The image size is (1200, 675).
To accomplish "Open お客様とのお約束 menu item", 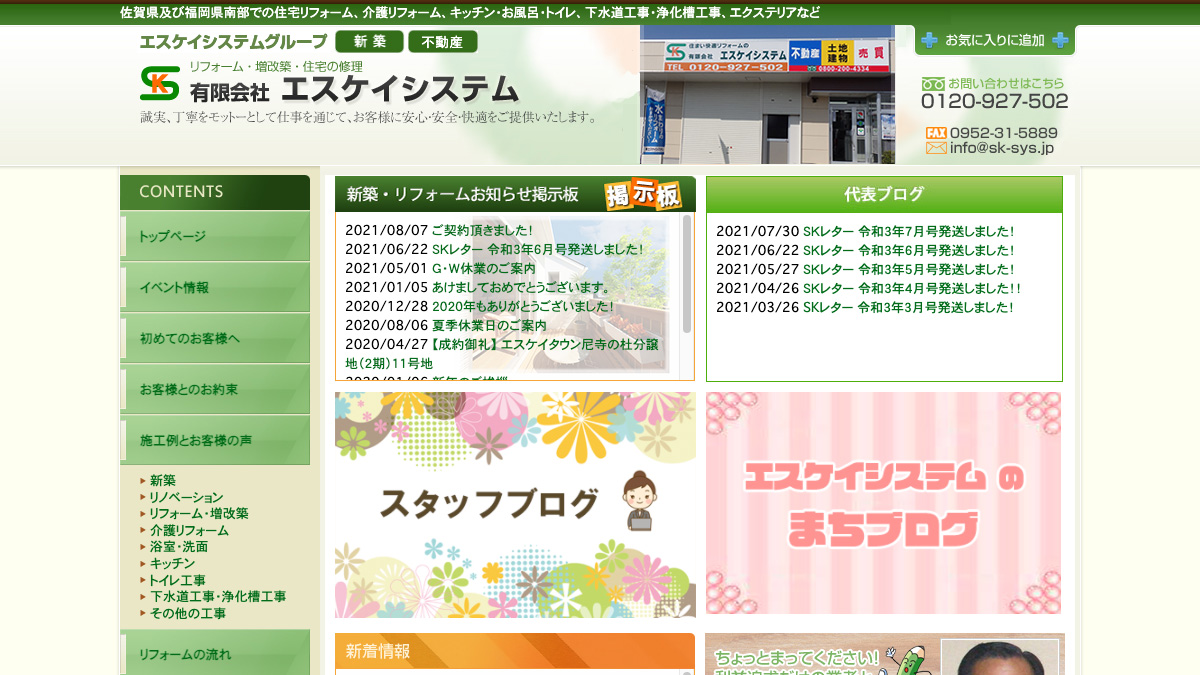I will pos(215,390).
